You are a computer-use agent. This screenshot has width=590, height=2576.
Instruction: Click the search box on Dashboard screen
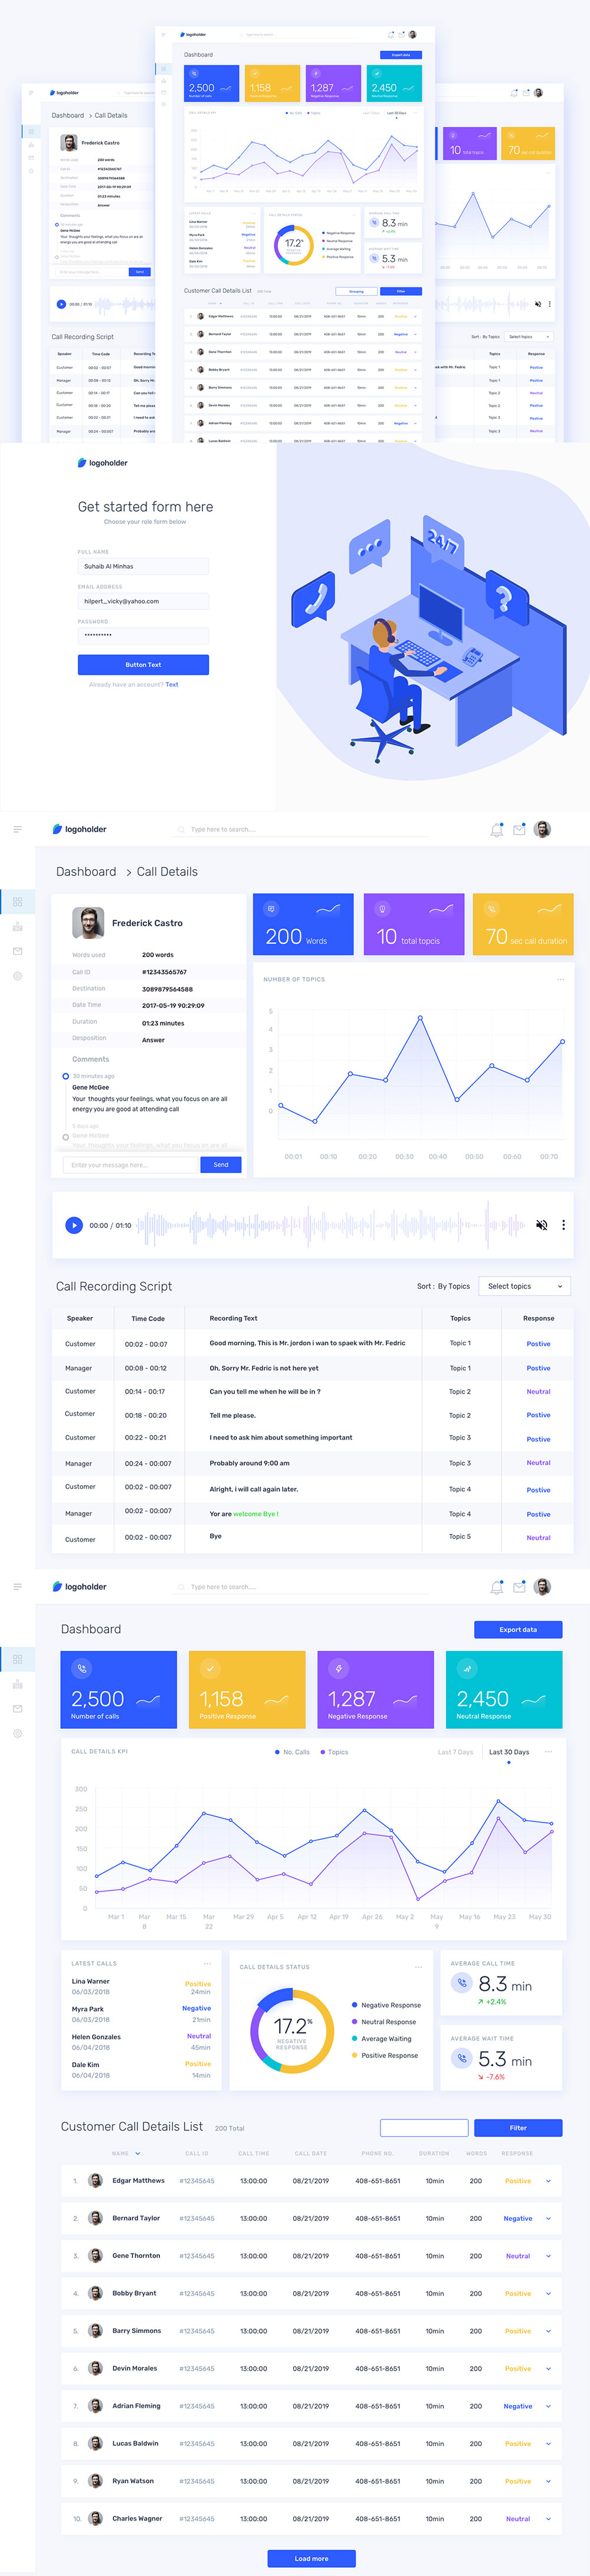point(300,1587)
